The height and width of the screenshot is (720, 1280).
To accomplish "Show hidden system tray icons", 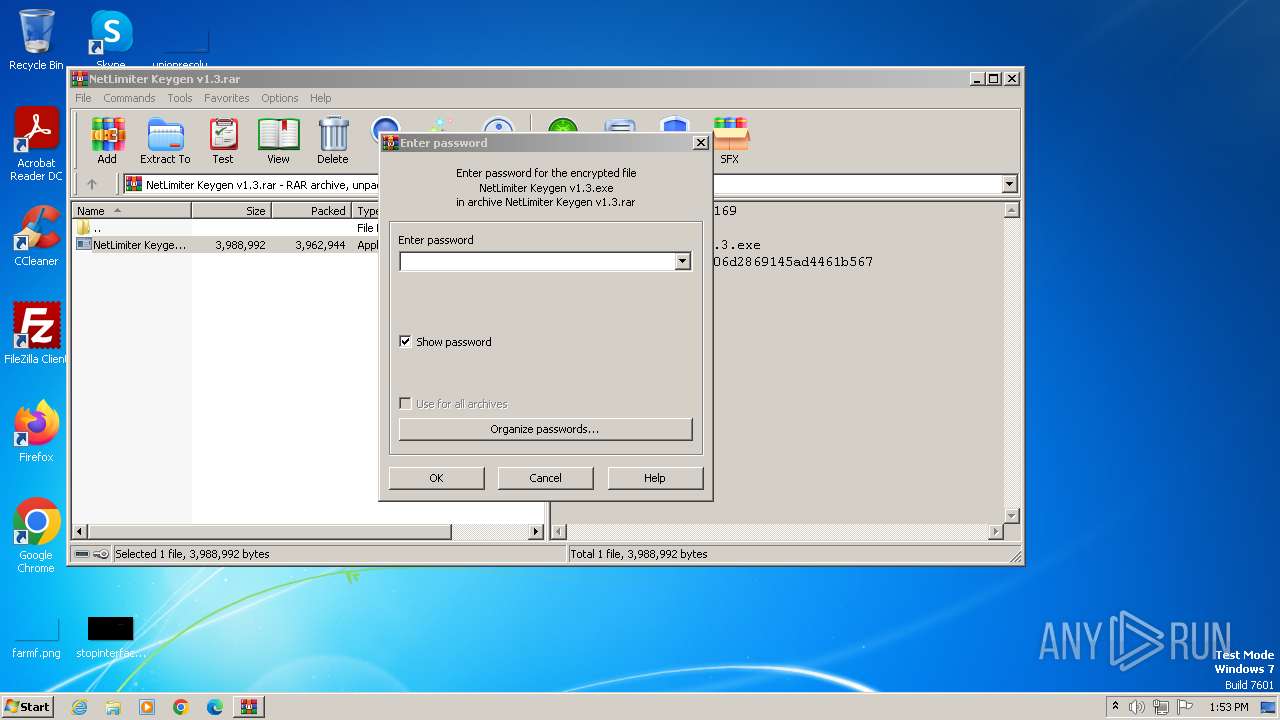I will 1115,706.
